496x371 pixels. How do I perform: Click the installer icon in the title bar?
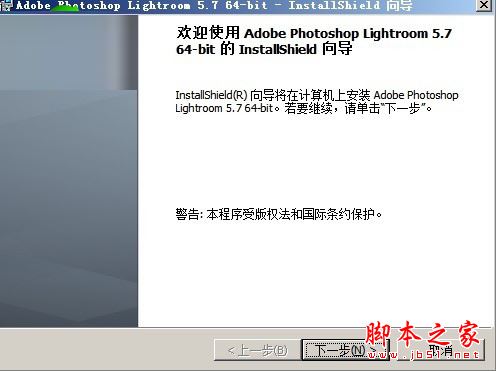coord(6,6)
